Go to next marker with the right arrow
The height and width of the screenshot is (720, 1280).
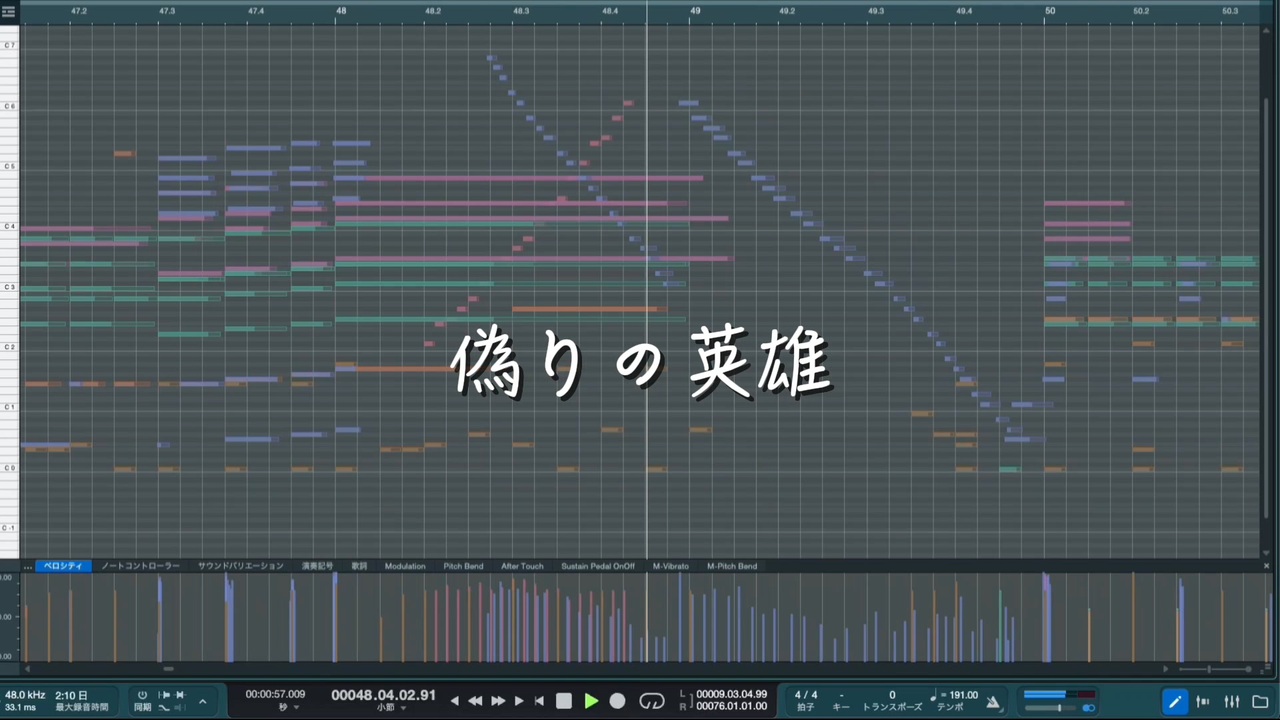coord(518,701)
